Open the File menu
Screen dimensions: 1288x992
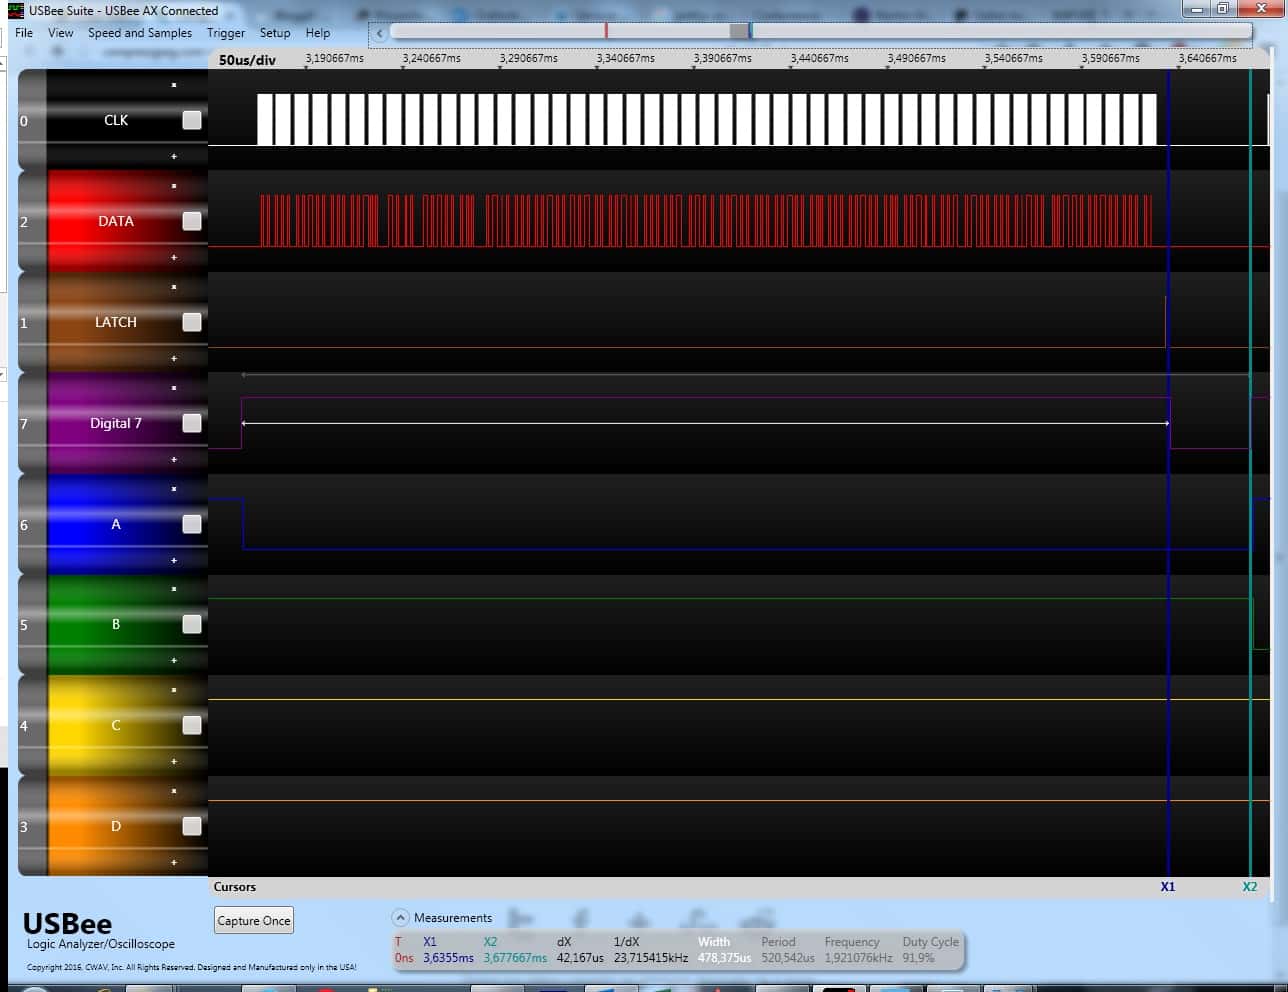pos(24,33)
